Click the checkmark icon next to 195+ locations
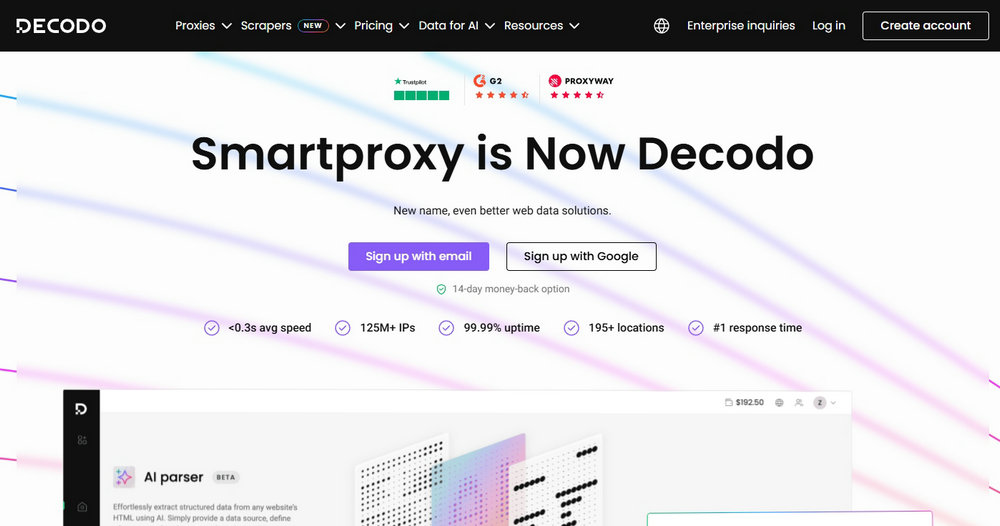Image resolution: width=1000 pixels, height=526 pixels. pyautogui.click(x=571, y=328)
